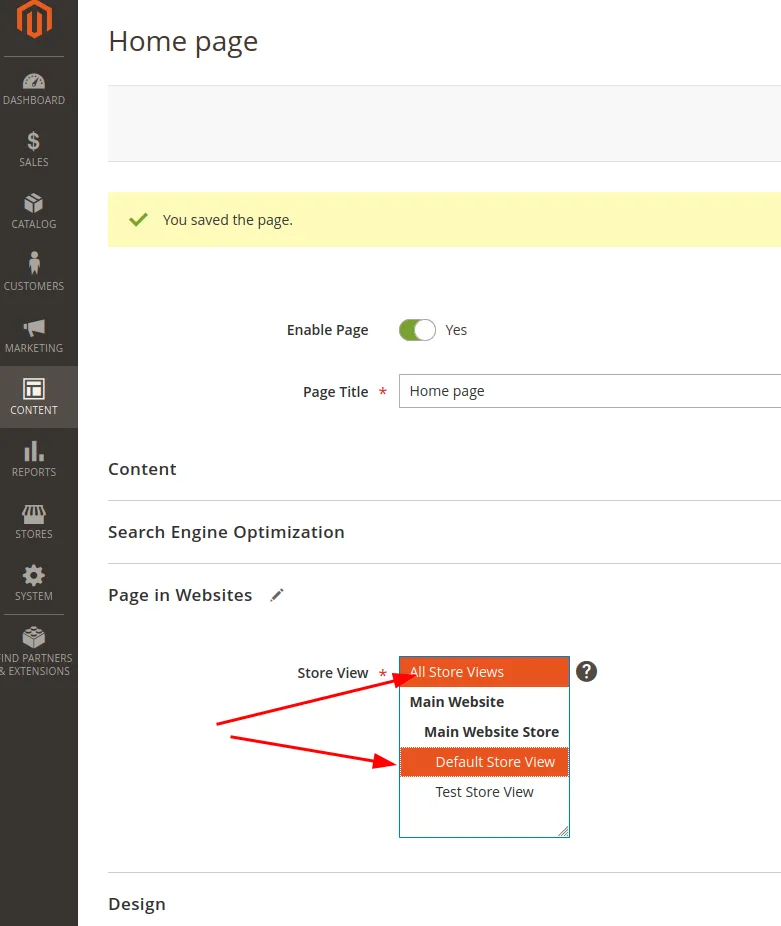Click the Store View list resize handle

563,831
